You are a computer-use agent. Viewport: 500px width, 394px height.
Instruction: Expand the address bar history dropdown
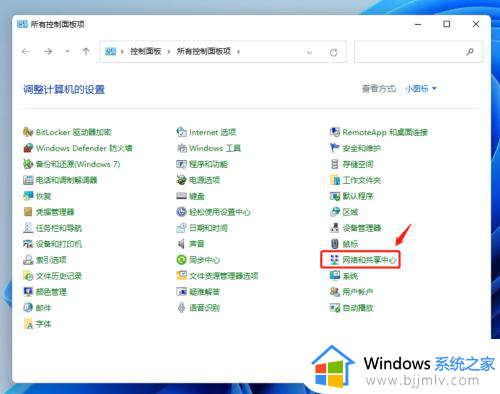pyautogui.click(x=309, y=52)
